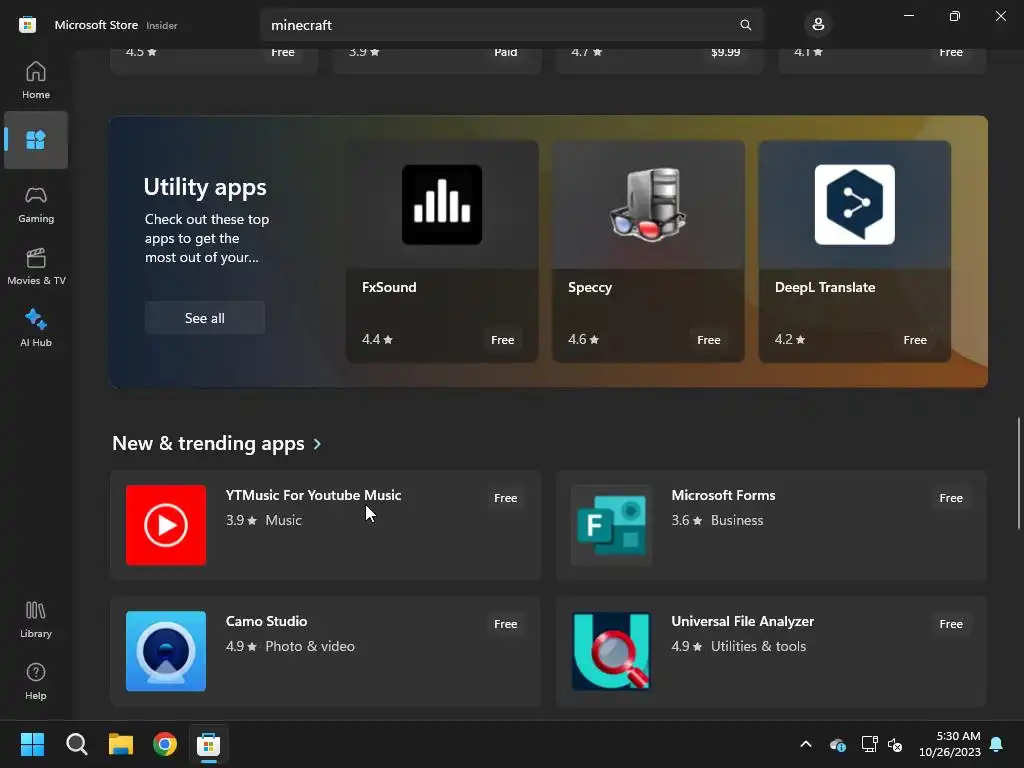Open the Universal File Analyzer icon
This screenshot has width=1024, height=768.
611,651
